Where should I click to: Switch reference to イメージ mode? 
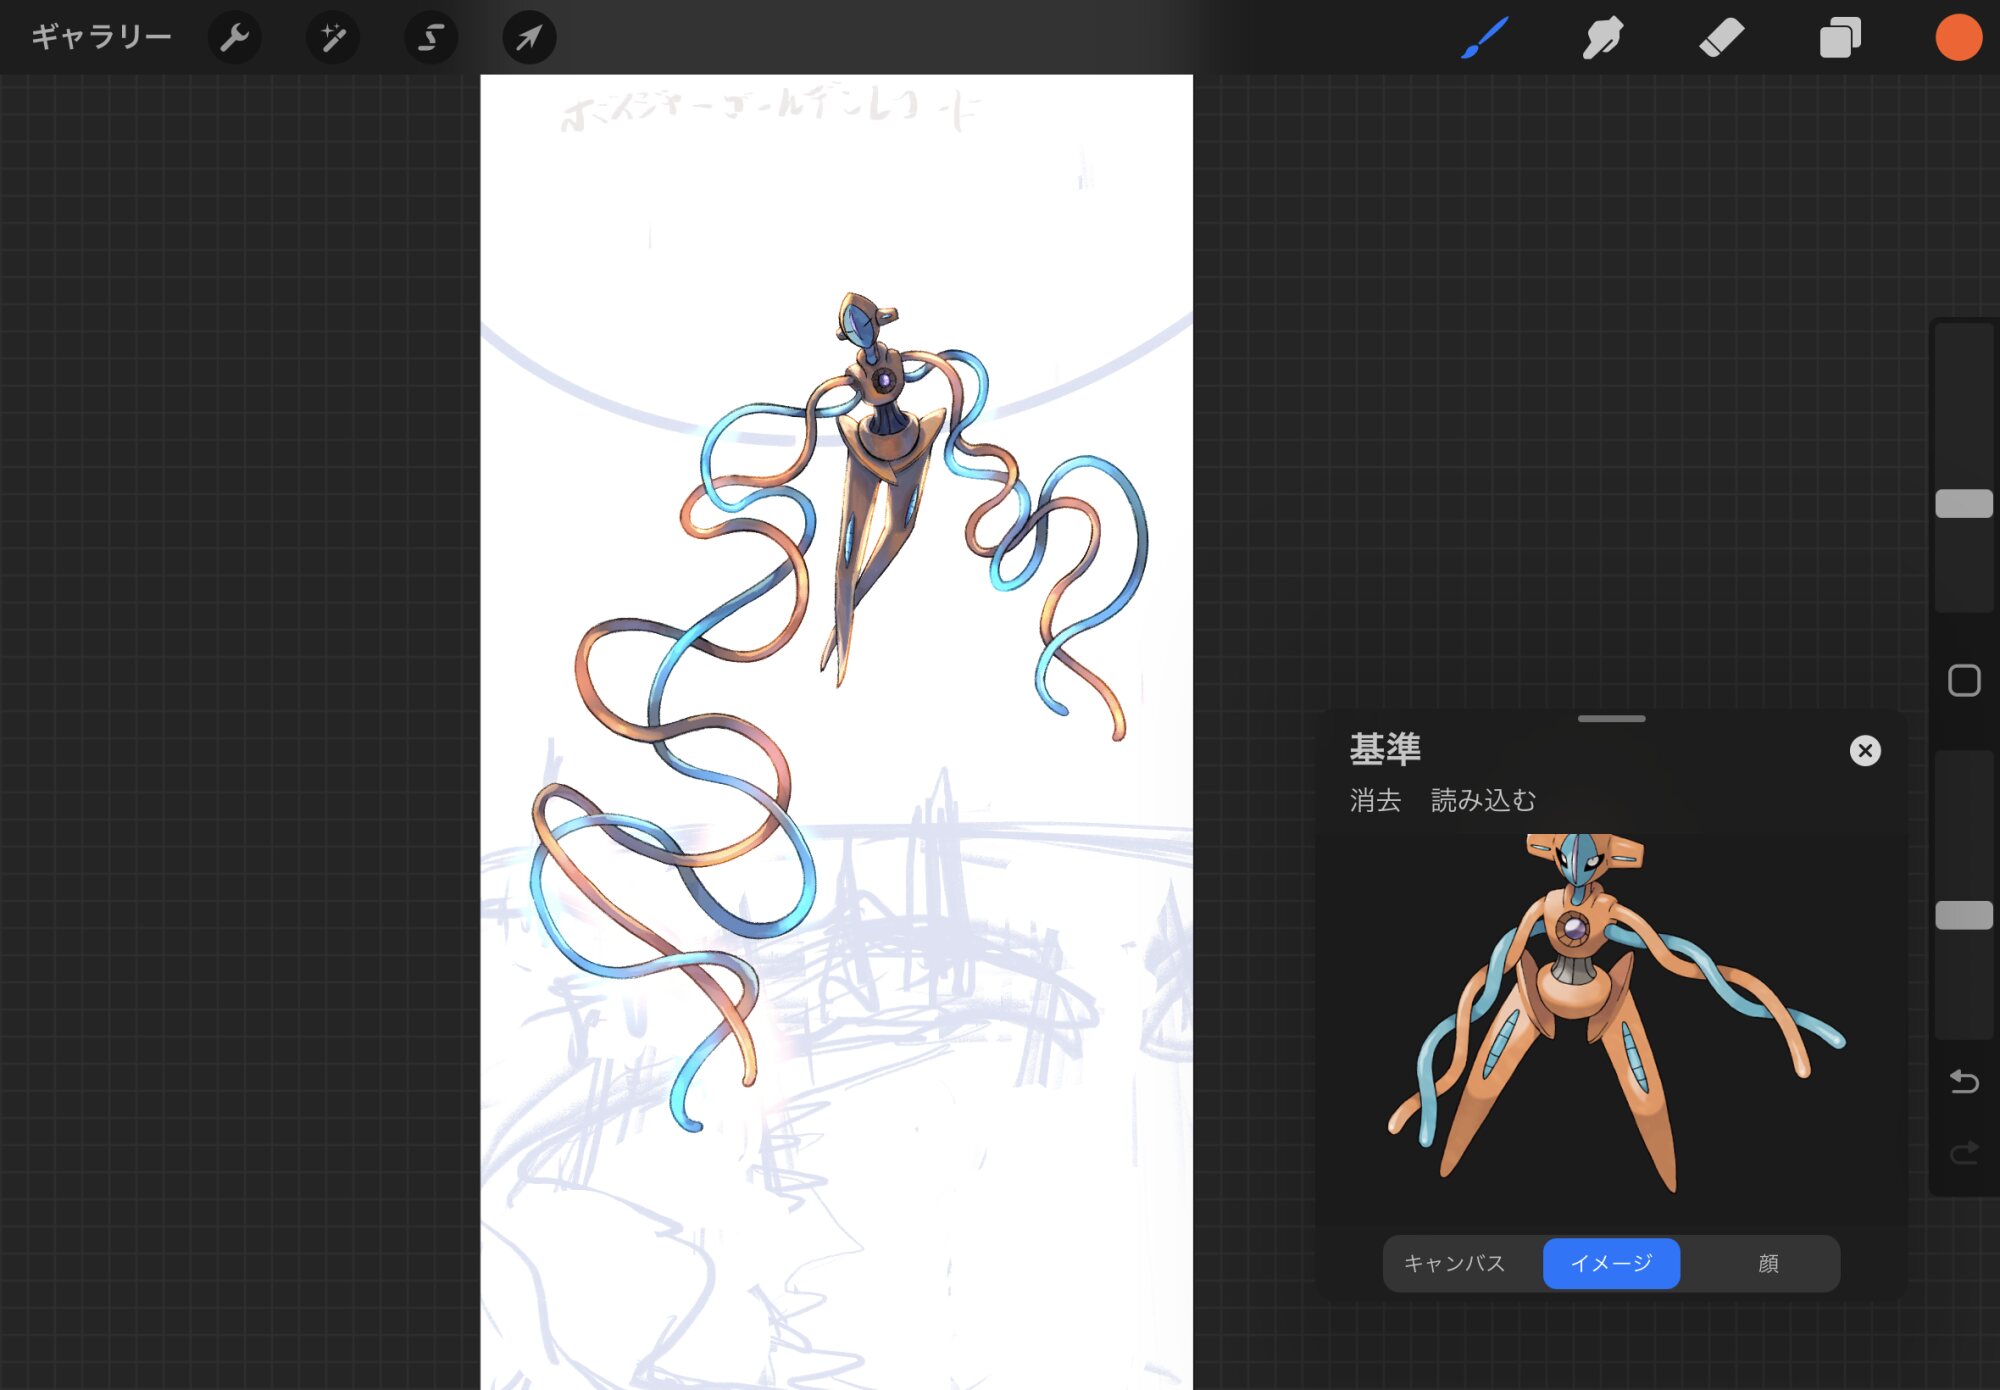[1611, 1263]
